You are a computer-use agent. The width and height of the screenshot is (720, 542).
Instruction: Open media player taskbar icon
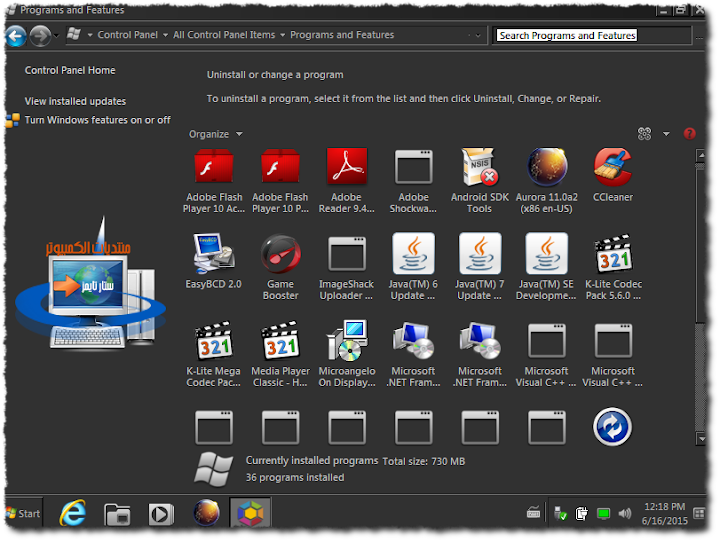(161, 514)
